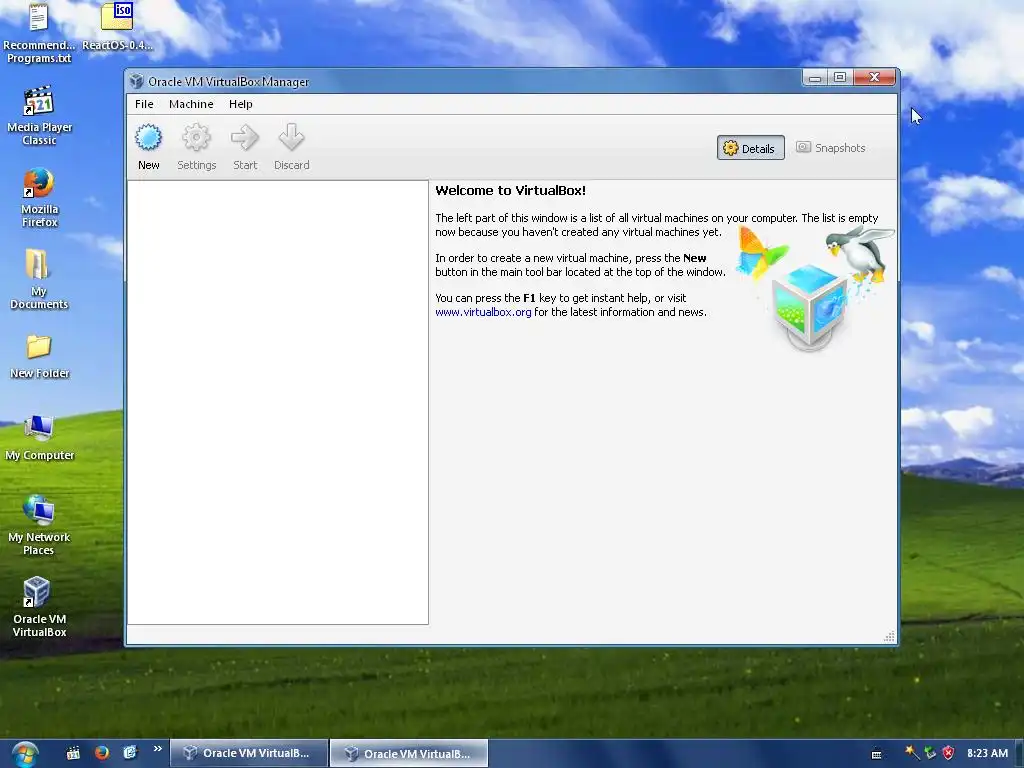Open the Start menu orb
The height and width of the screenshot is (768, 1024).
(25, 754)
